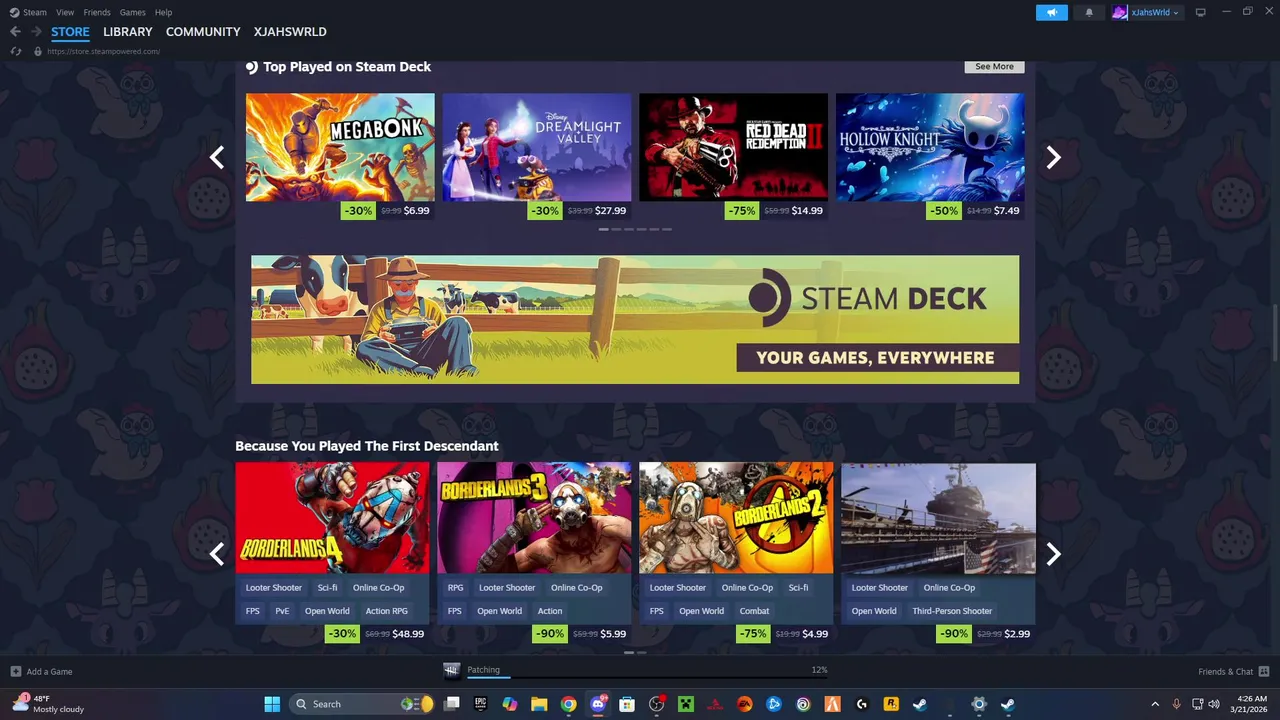1280x720 pixels.
Task: Open the announcements megaphone button
Action: (1051, 12)
